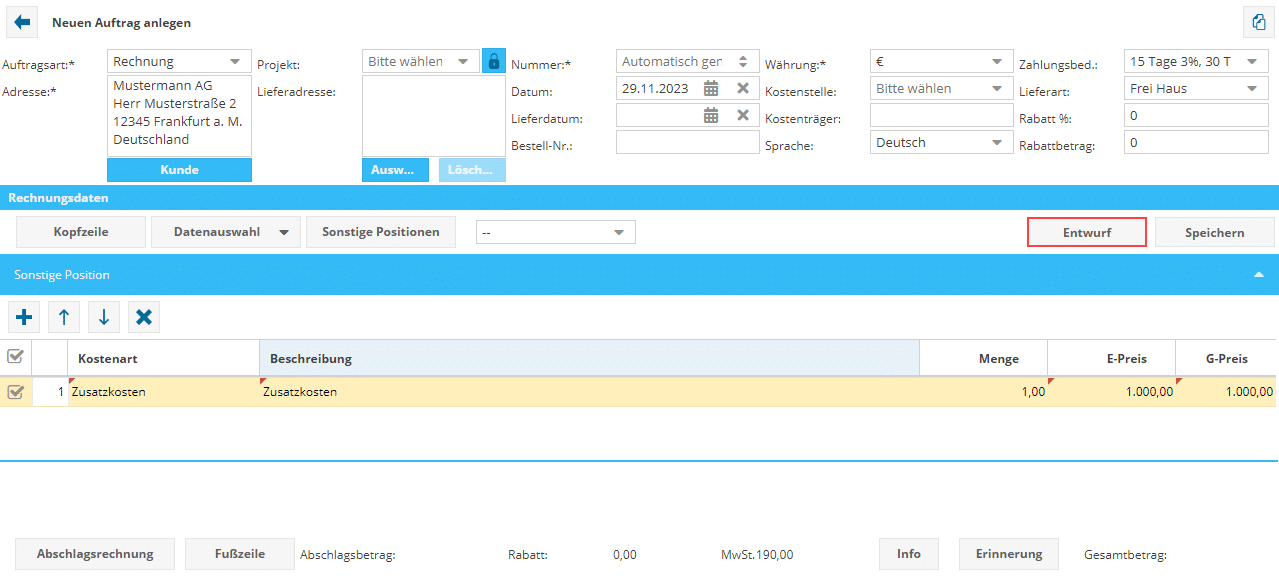Move position down with arrow icon
This screenshot has height=580, width=1279.
tap(104, 318)
